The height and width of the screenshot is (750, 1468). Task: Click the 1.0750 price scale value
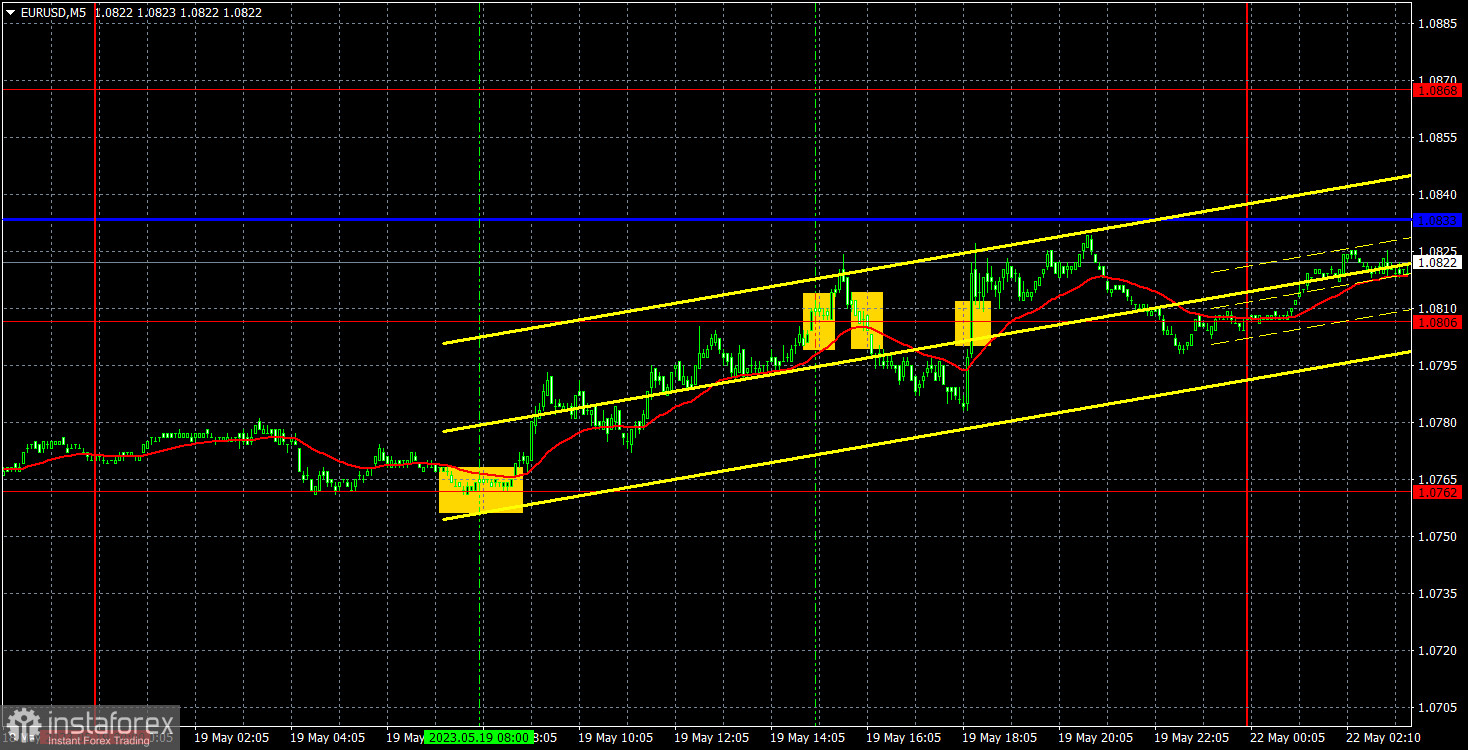coord(1438,536)
